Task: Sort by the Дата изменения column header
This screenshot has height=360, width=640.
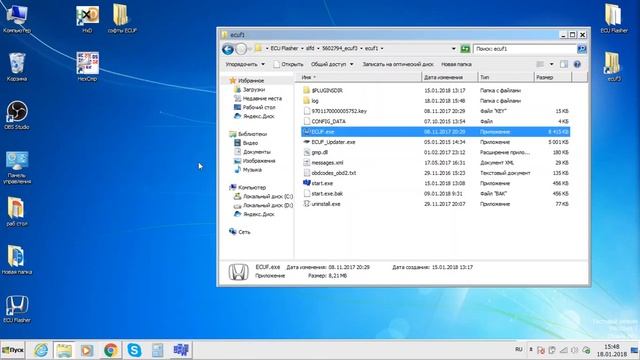Action: click(449, 77)
